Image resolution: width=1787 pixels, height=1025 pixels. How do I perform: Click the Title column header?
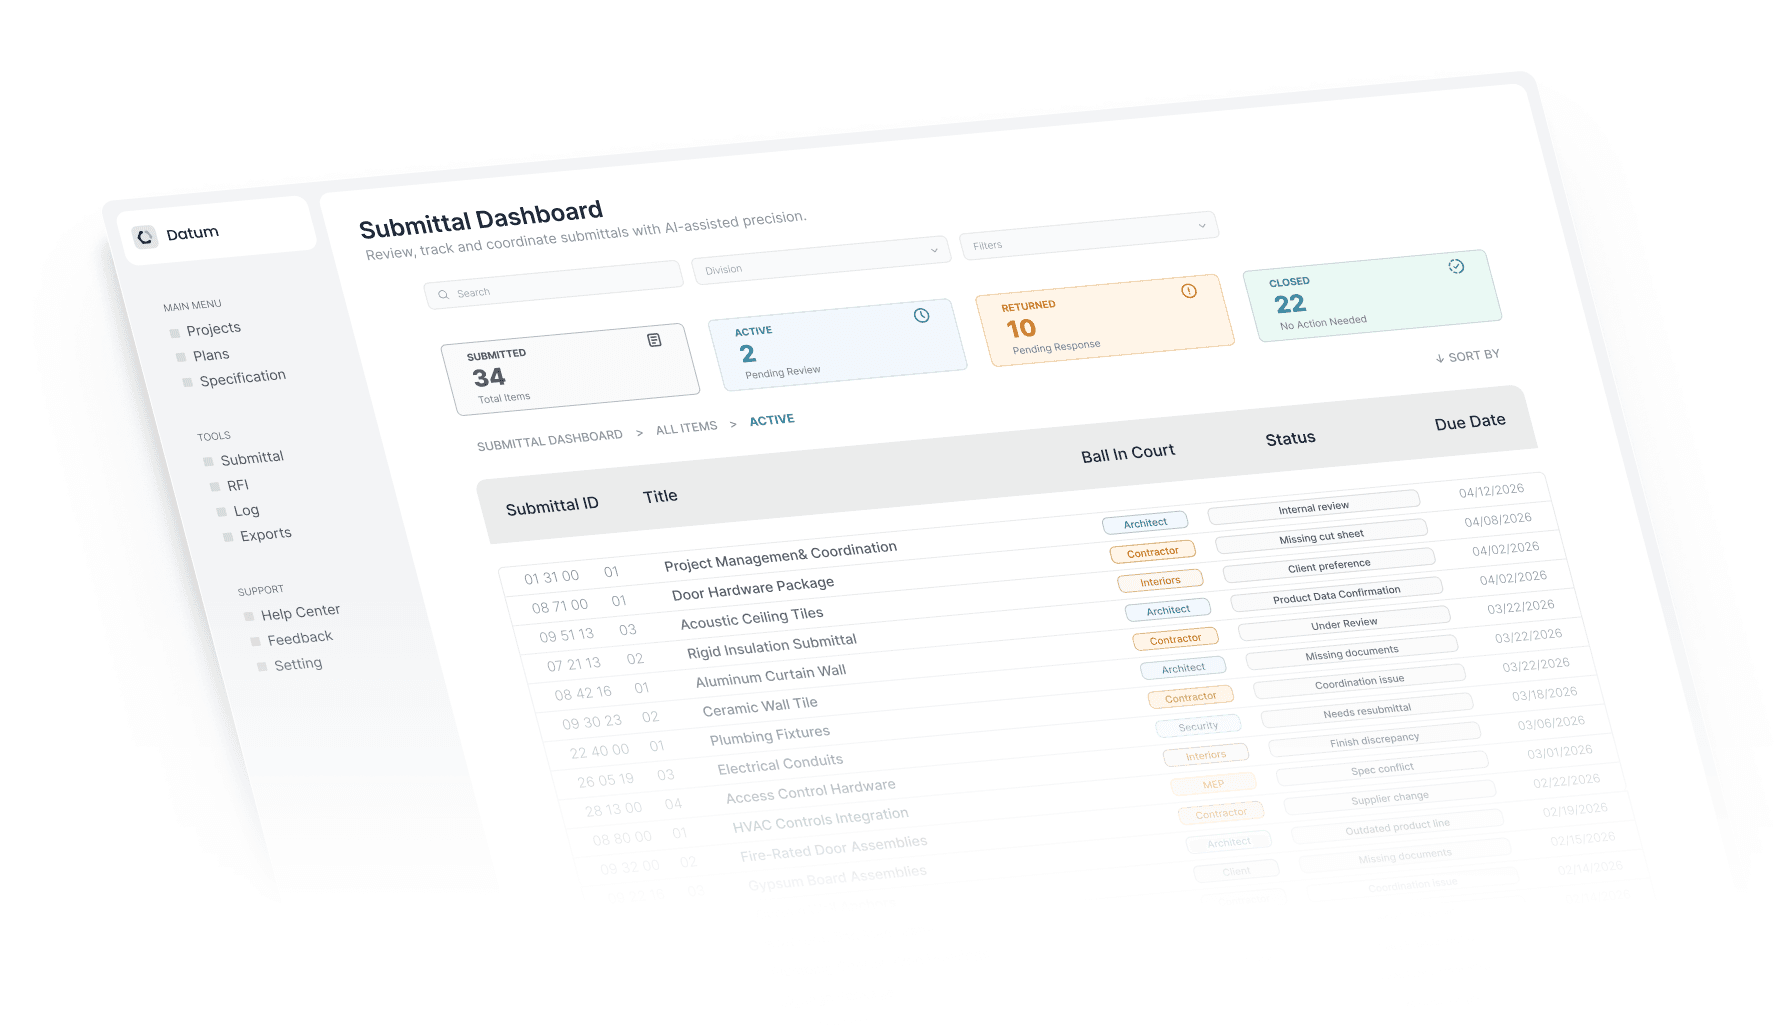tap(660, 496)
